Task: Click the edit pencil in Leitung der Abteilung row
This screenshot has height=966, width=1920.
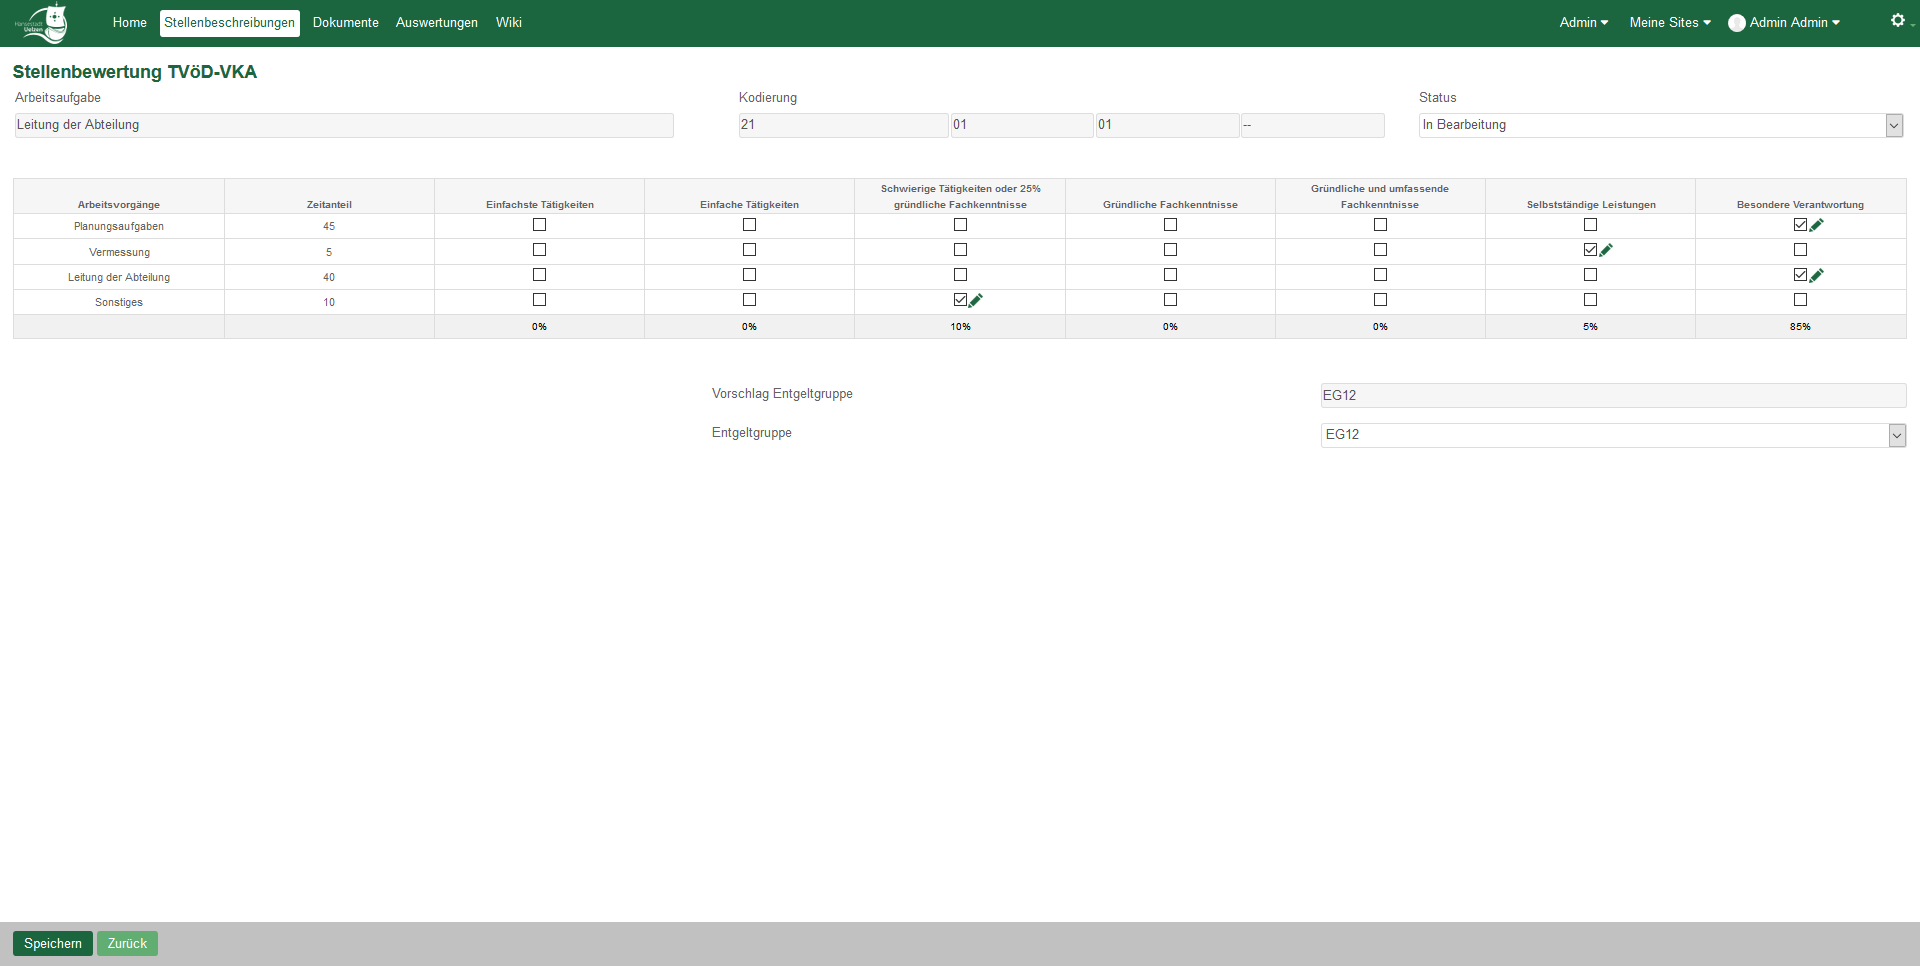Action: click(x=1817, y=275)
